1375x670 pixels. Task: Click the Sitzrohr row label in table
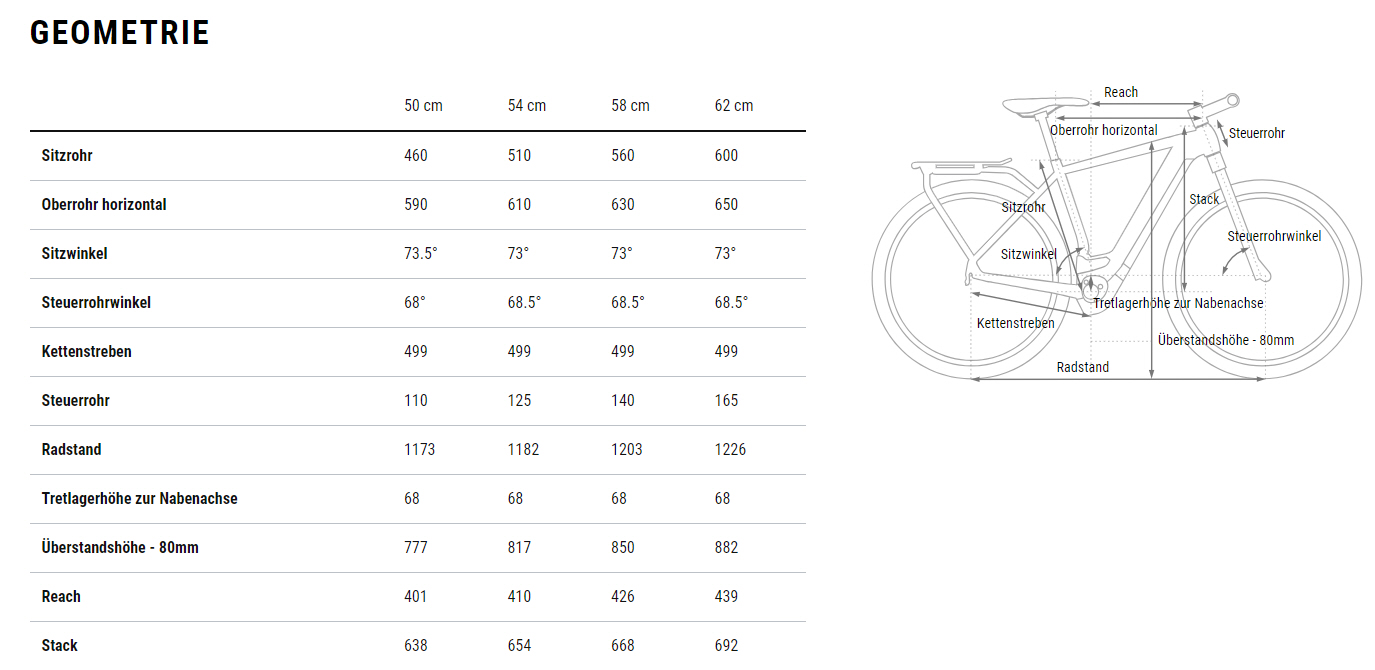(67, 156)
